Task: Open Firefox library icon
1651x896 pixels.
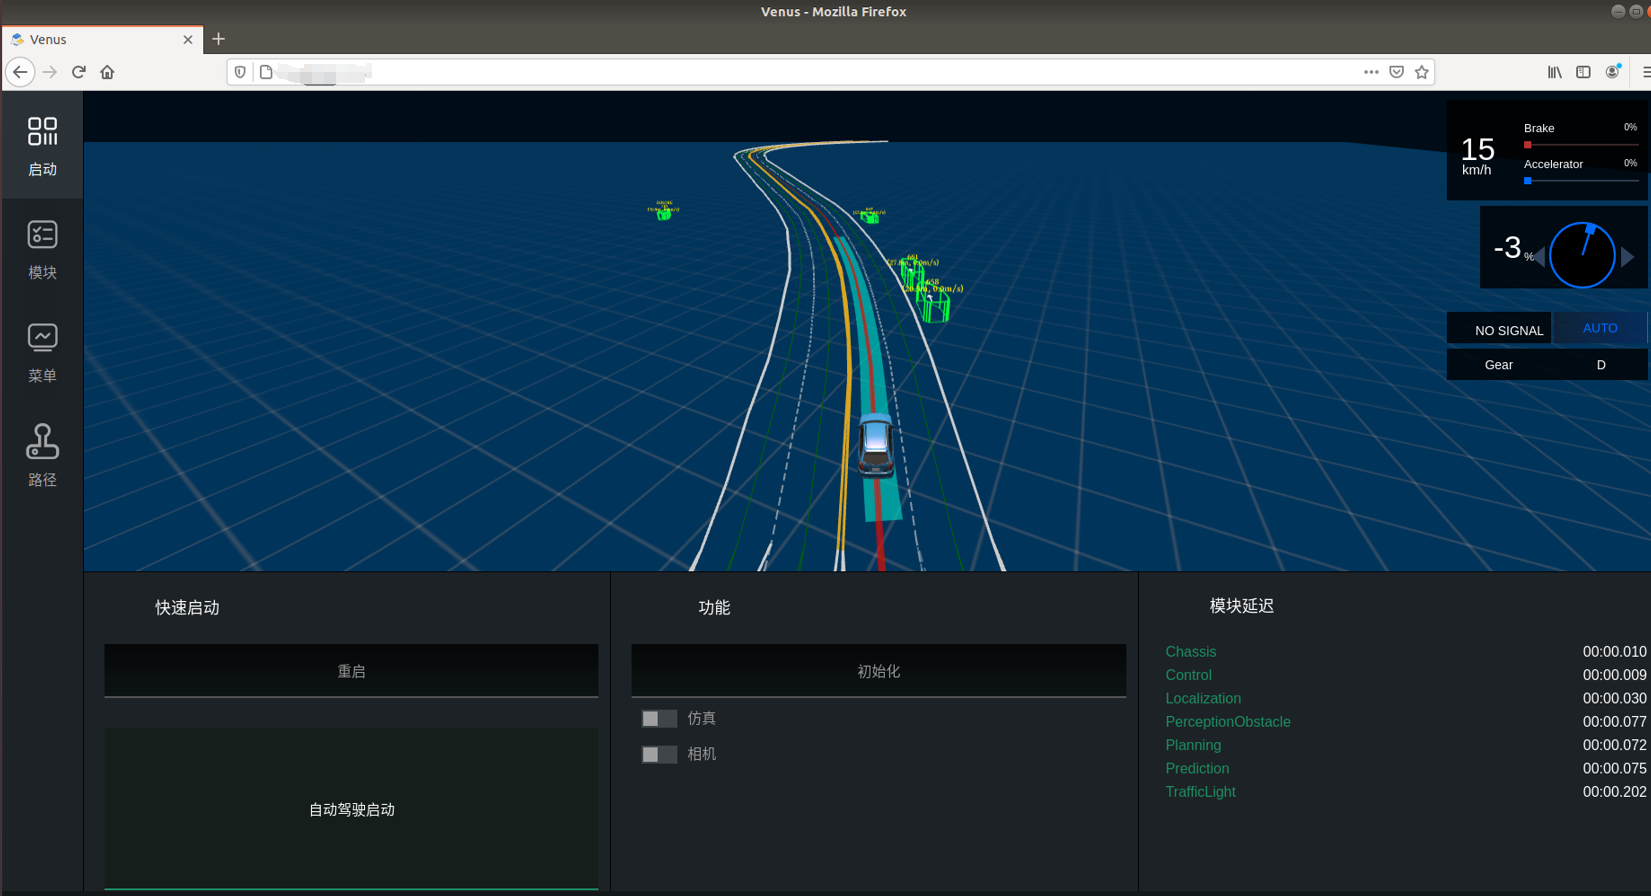Action: [1554, 72]
